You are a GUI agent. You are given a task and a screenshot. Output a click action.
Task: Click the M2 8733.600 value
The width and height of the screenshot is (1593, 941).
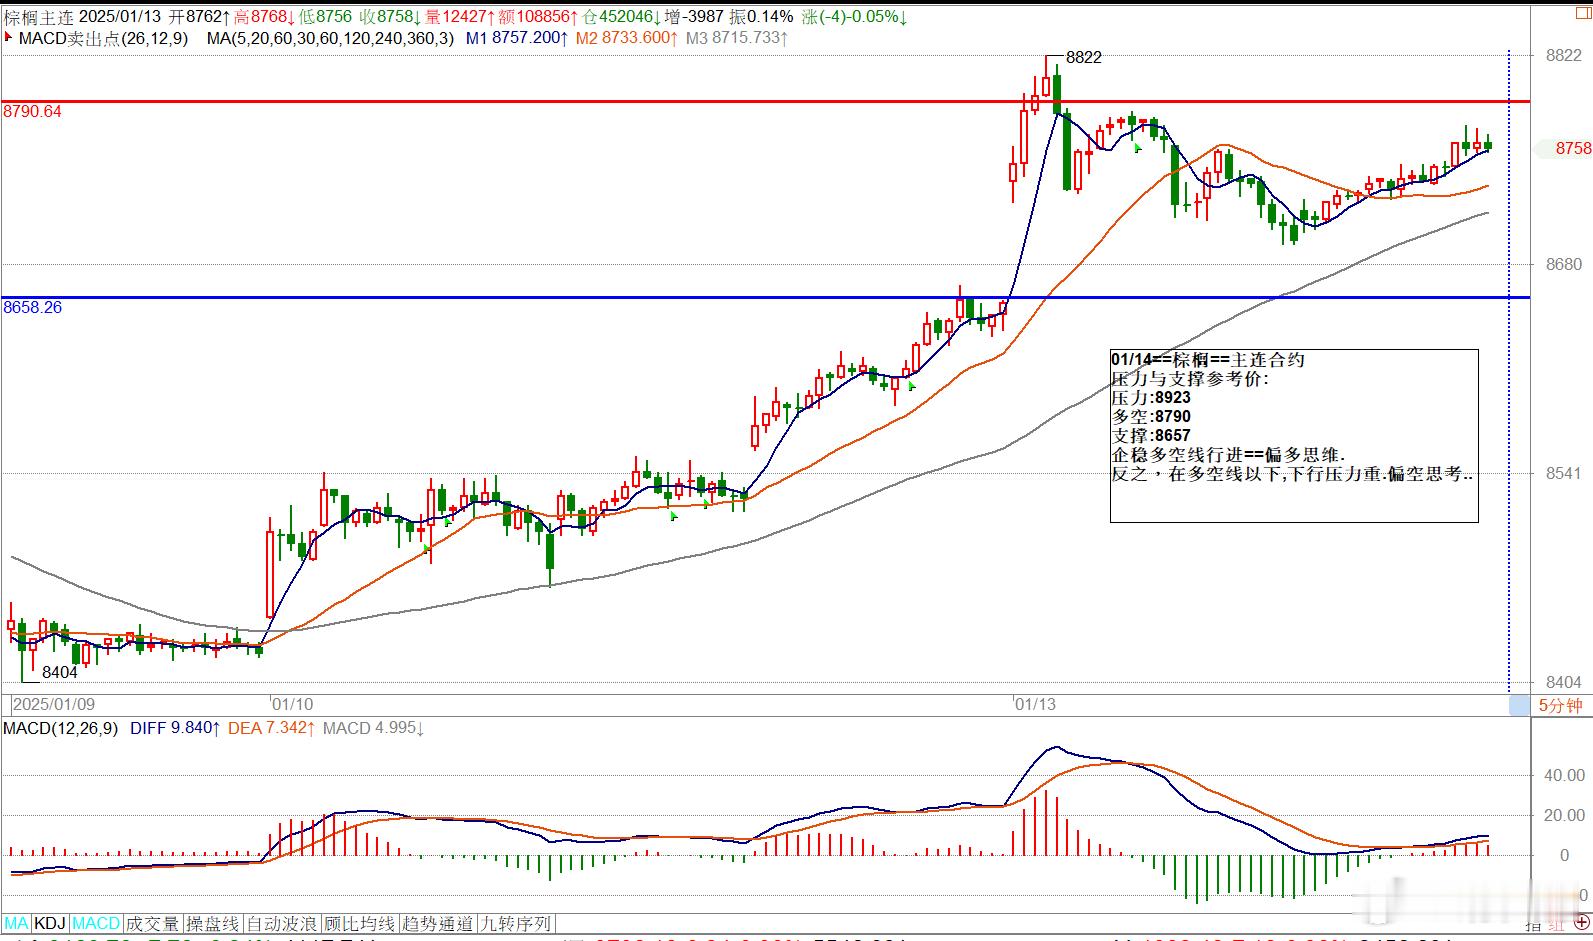628,38
